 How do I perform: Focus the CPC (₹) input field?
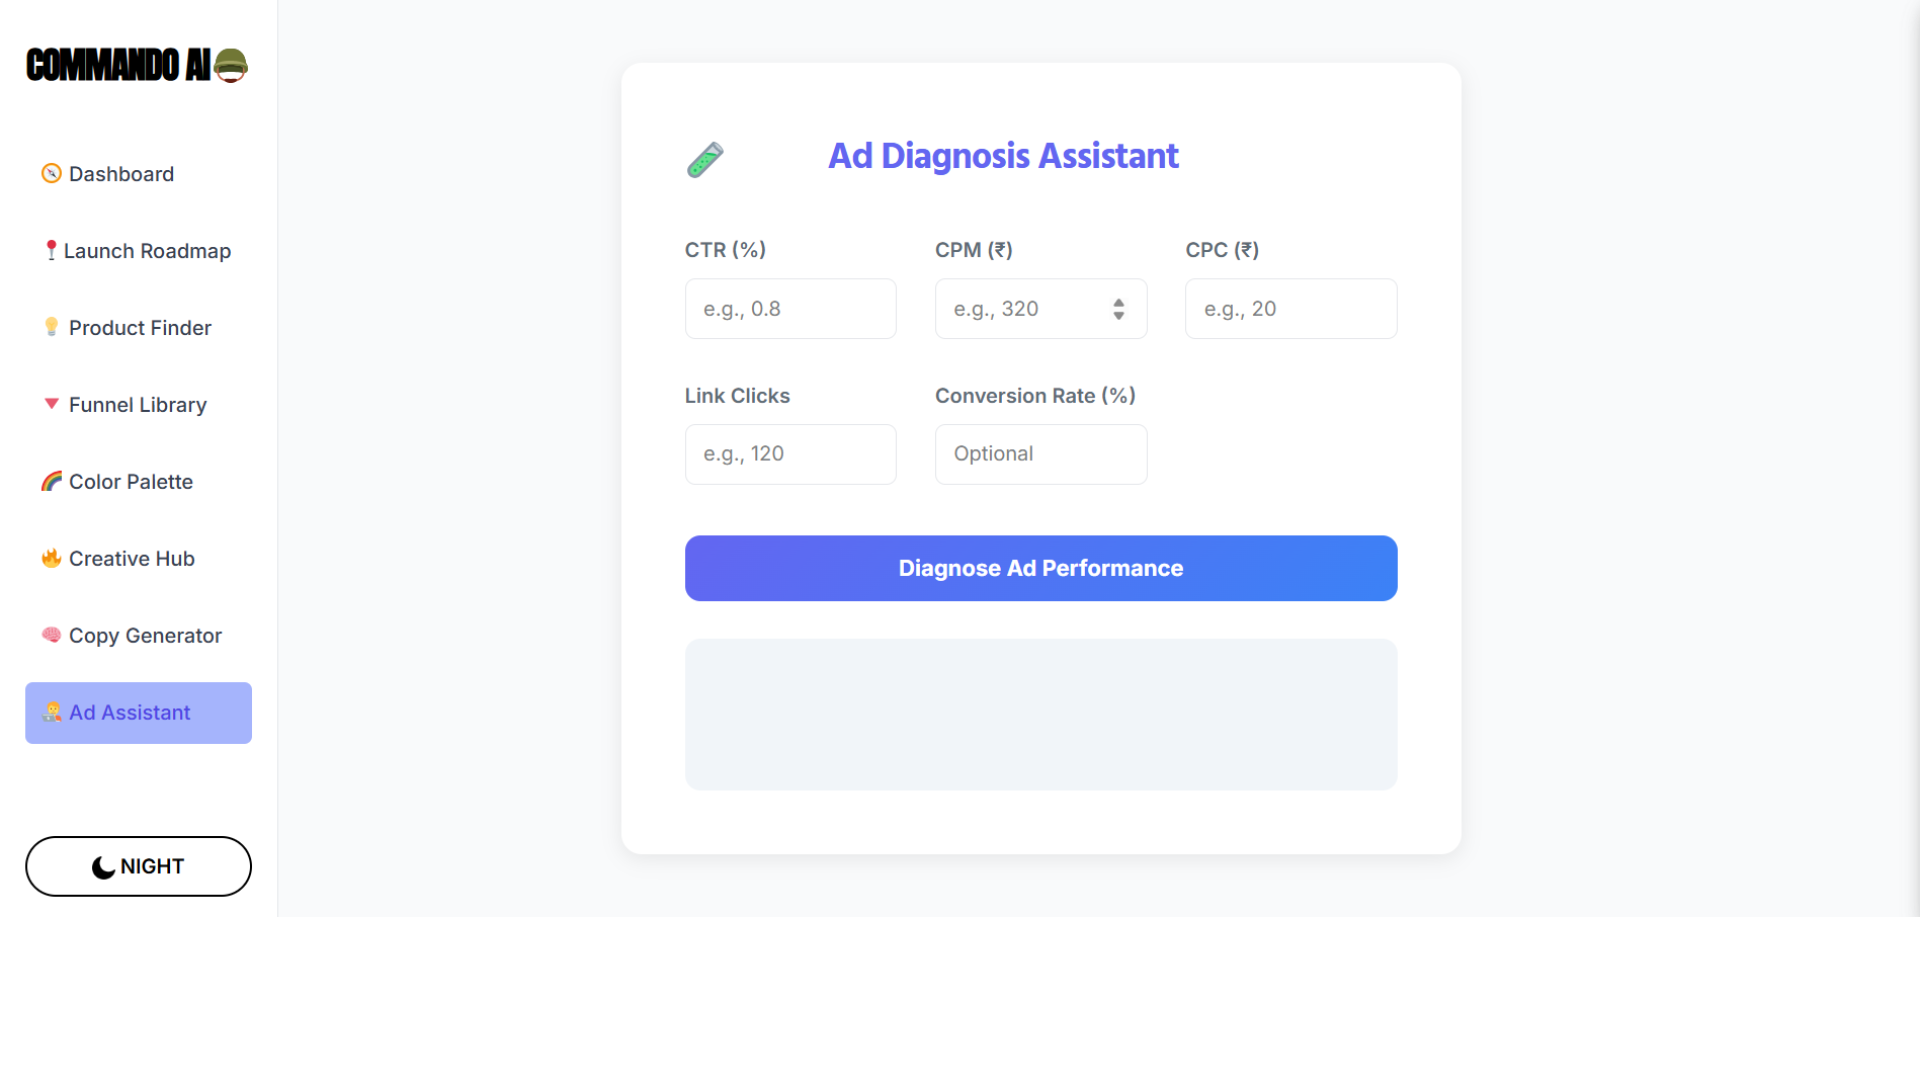(x=1290, y=309)
